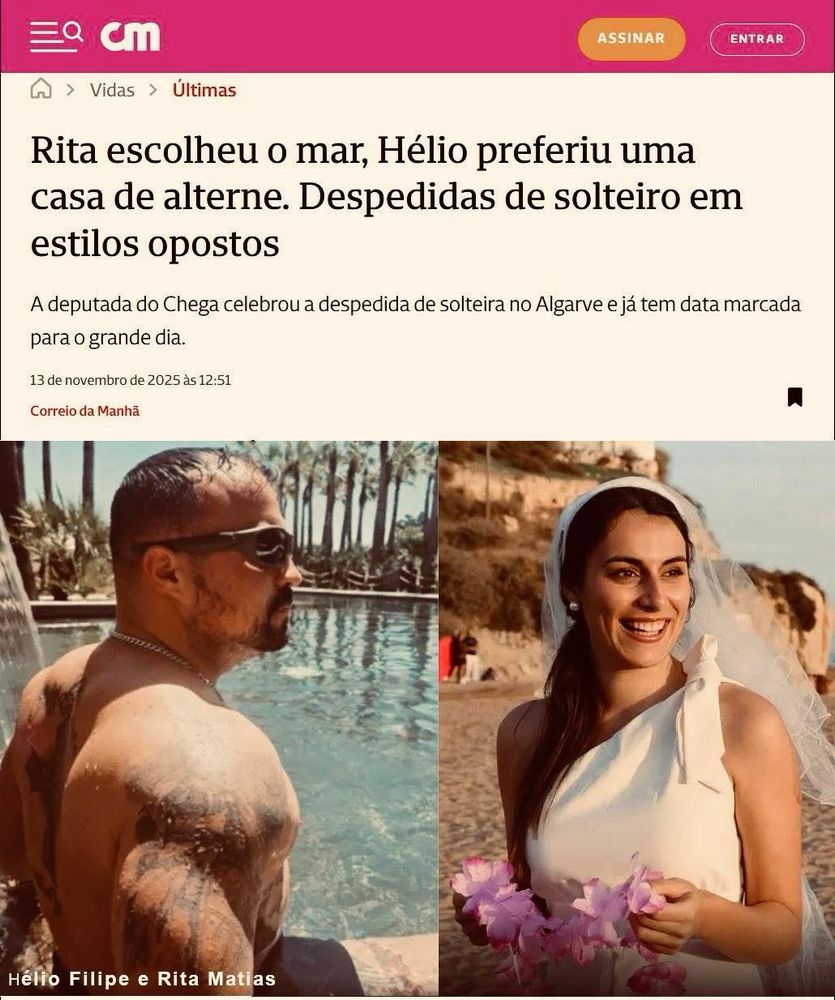The image size is (835, 1000).
Task: Click the publication date 13 de novembro
Action: (x=131, y=380)
